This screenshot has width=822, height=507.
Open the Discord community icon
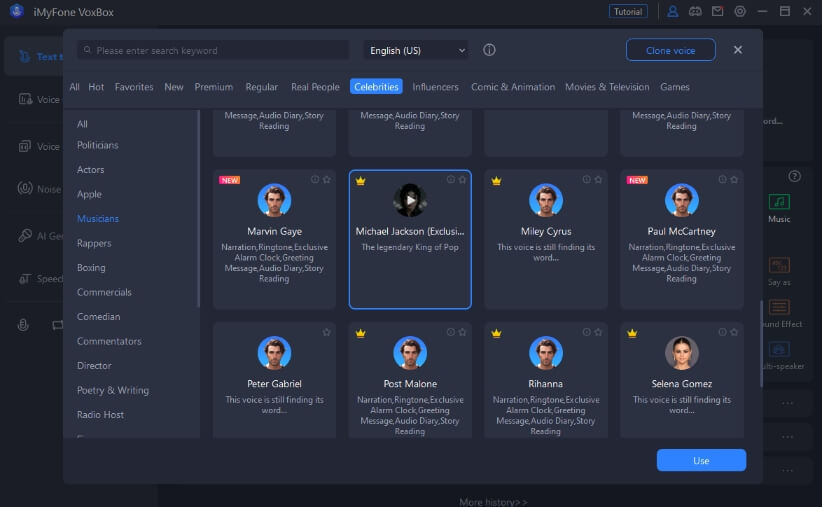[695, 12]
